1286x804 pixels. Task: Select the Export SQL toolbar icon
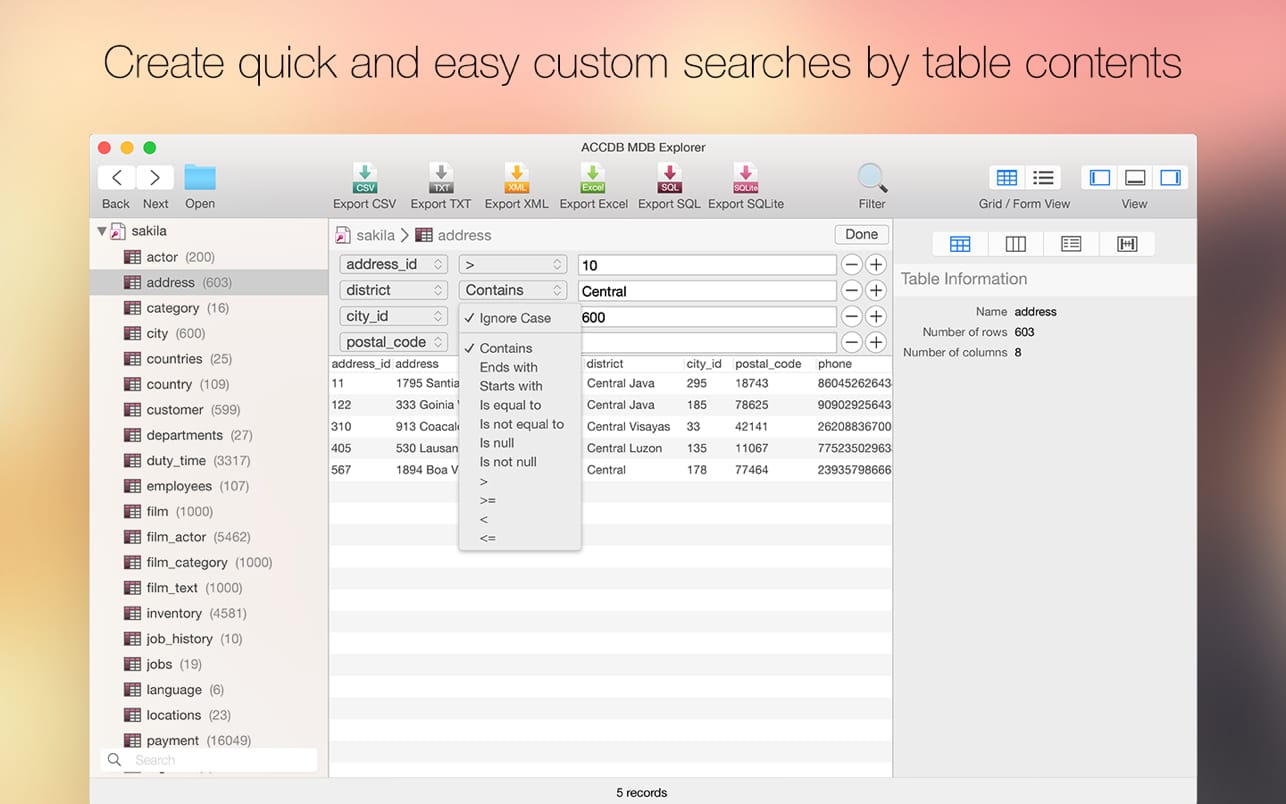pos(668,183)
